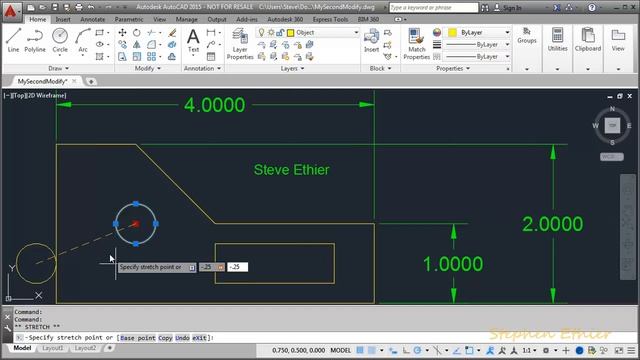Switch to Layout1 tab

[x=53, y=348]
